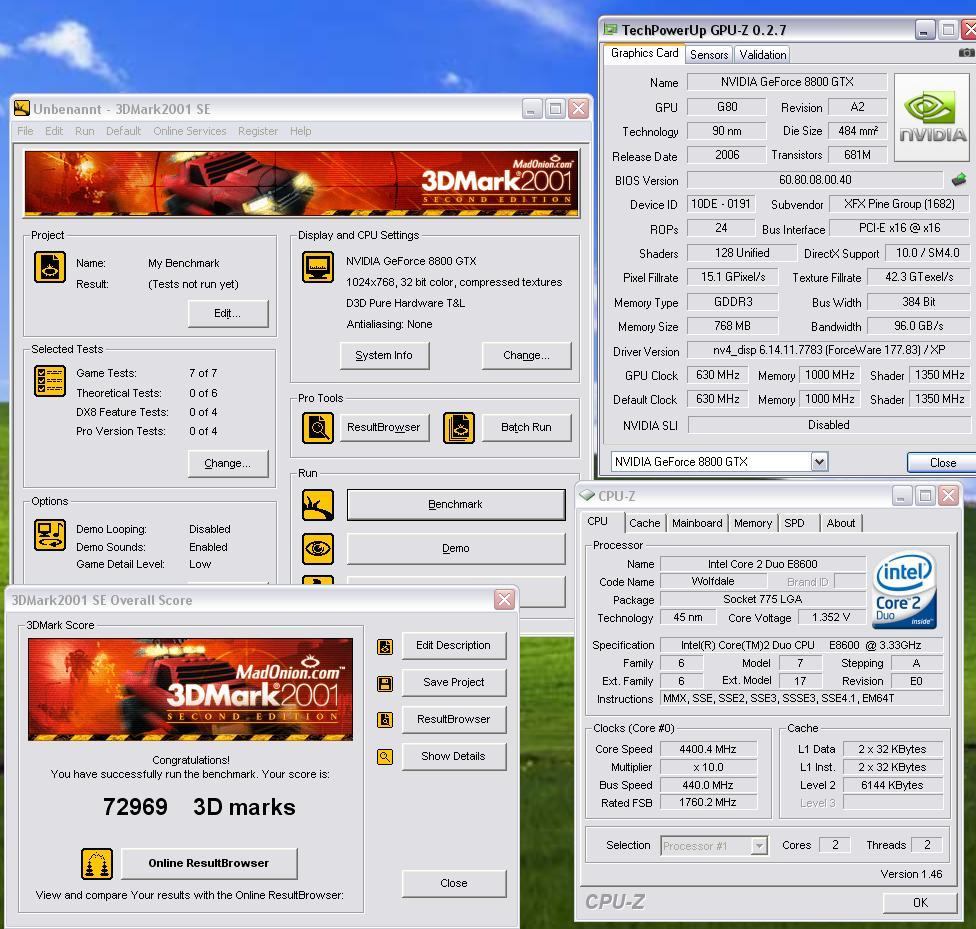The height and width of the screenshot is (929, 976).
Task: Click the Edit... button in Project
Action: (227, 313)
